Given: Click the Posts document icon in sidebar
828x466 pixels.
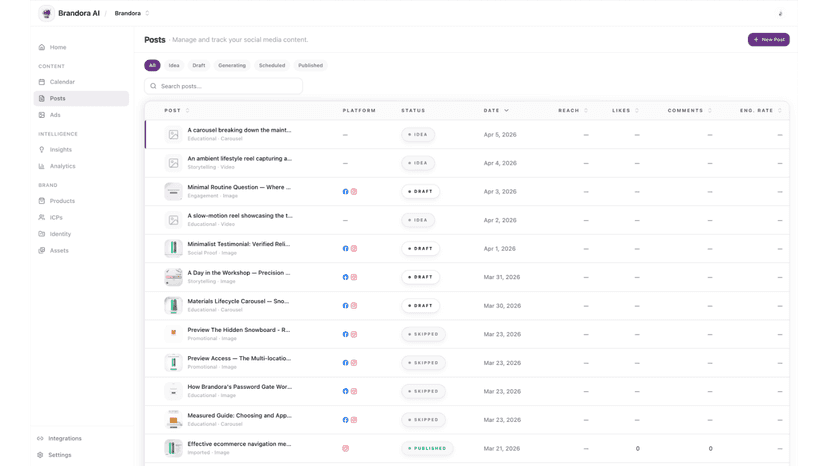Looking at the screenshot, I should (42, 98).
